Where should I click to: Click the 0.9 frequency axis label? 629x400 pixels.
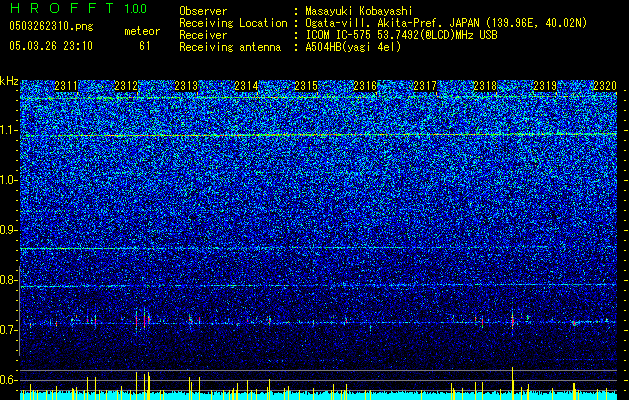click(x=9, y=230)
